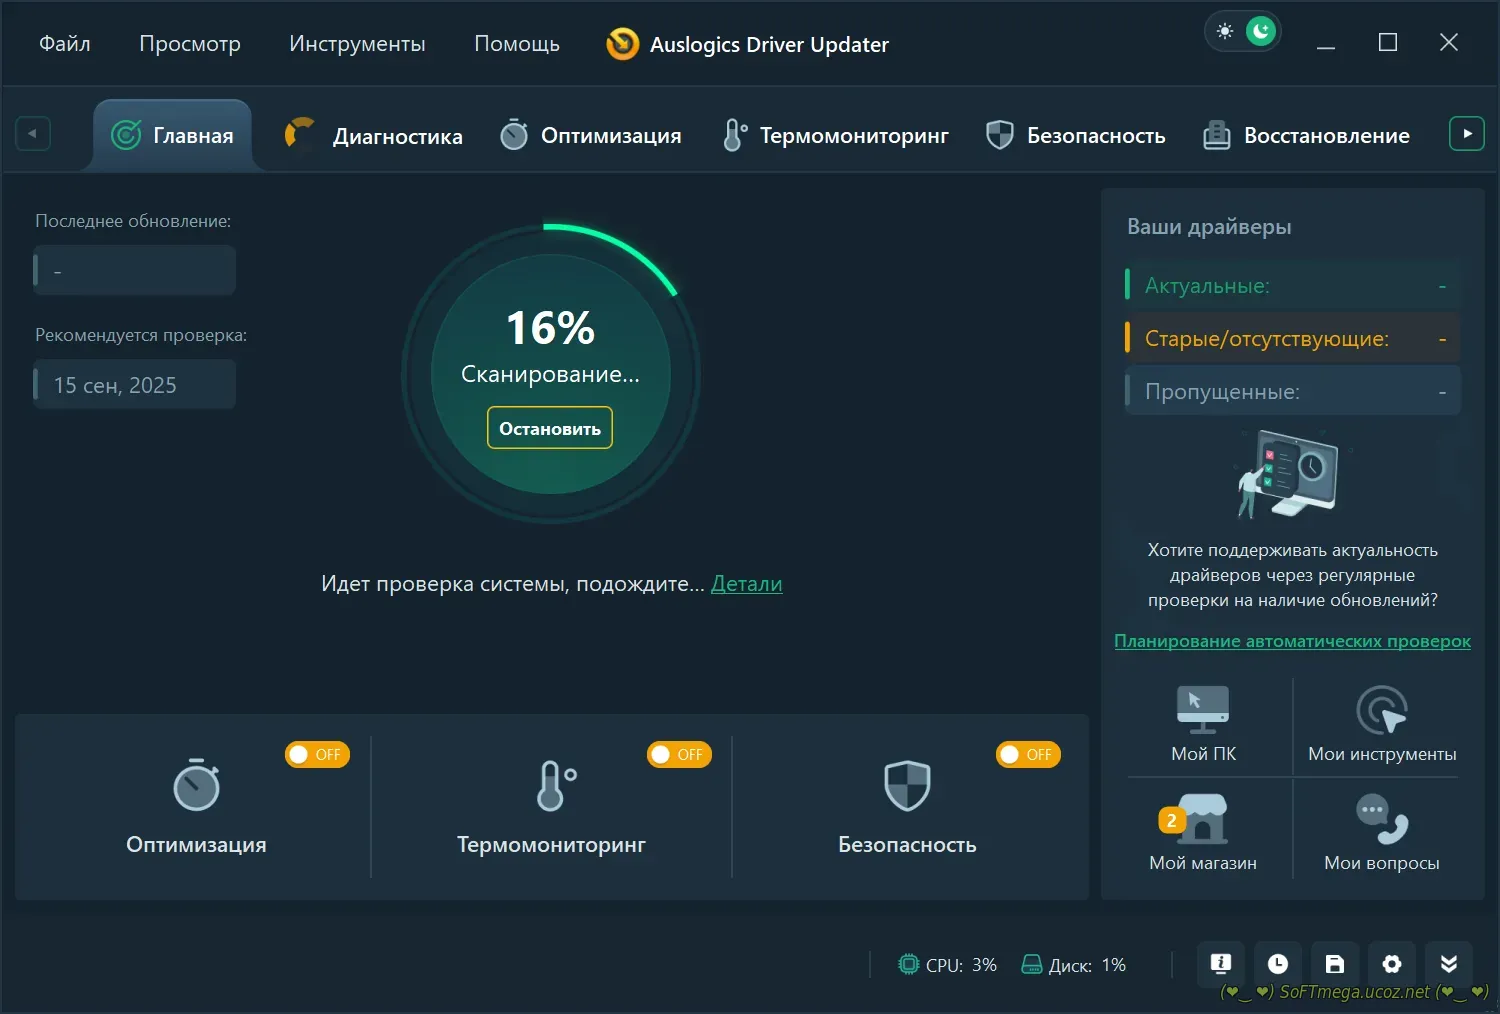Open the Инструменты menu
The image size is (1500, 1014).
[357, 44]
